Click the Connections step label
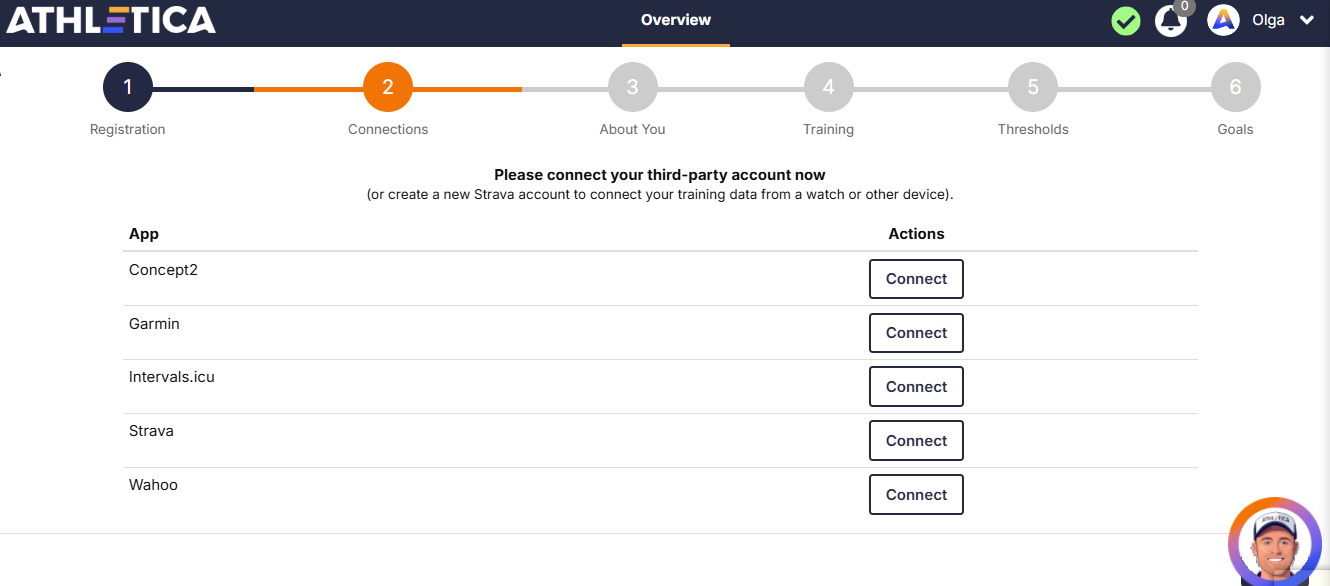Image resolution: width=1330 pixels, height=586 pixels. pos(388,129)
